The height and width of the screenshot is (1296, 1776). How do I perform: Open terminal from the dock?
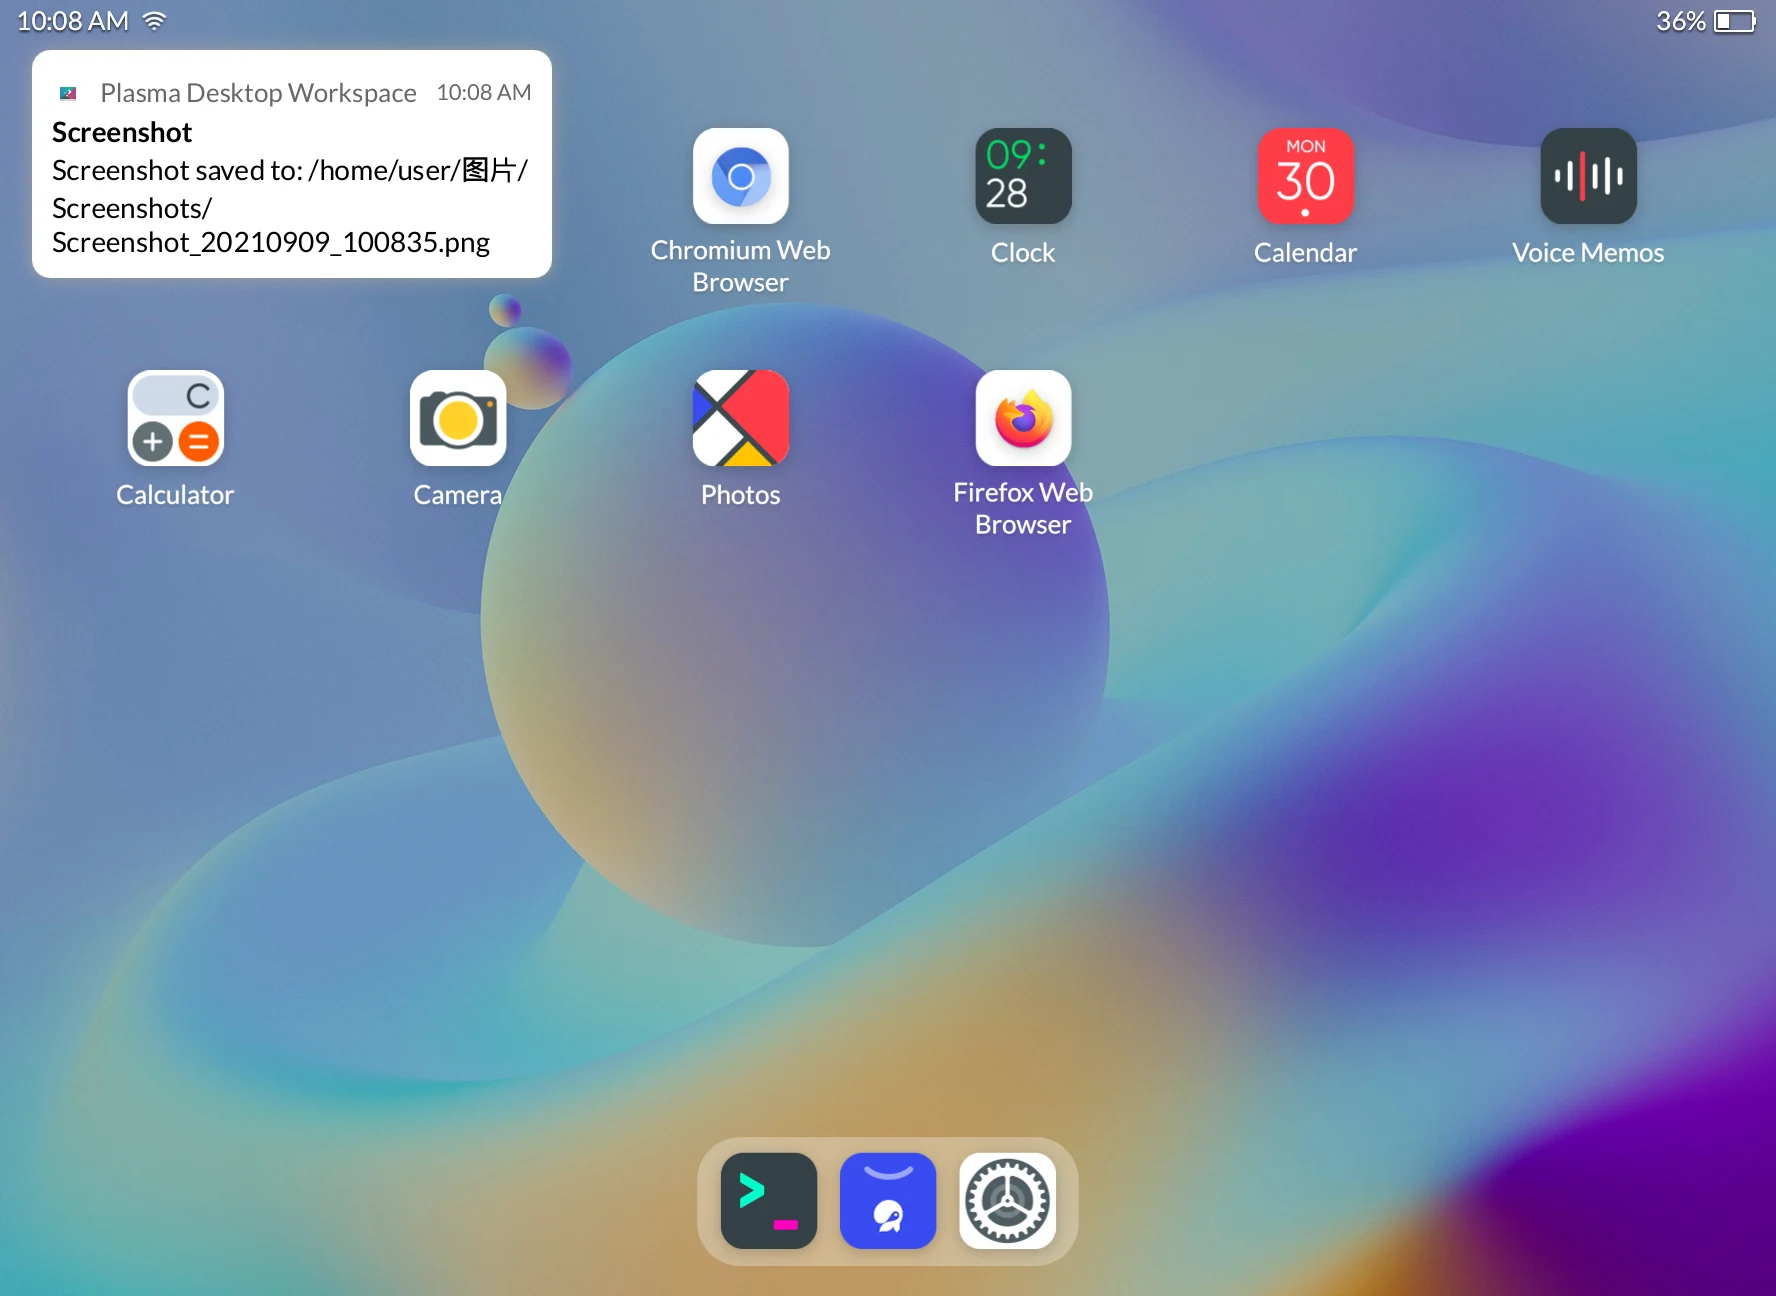click(769, 1201)
